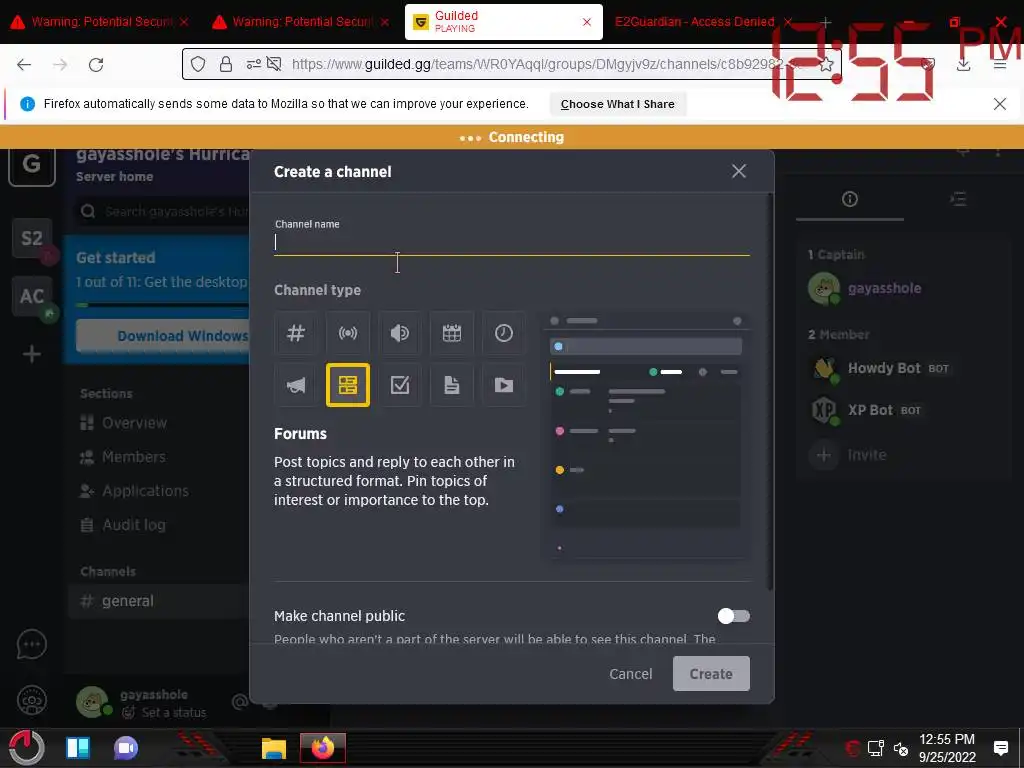This screenshot has height=768, width=1024.
Task: Click Download Windows button
Action: pyautogui.click(x=163, y=336)
